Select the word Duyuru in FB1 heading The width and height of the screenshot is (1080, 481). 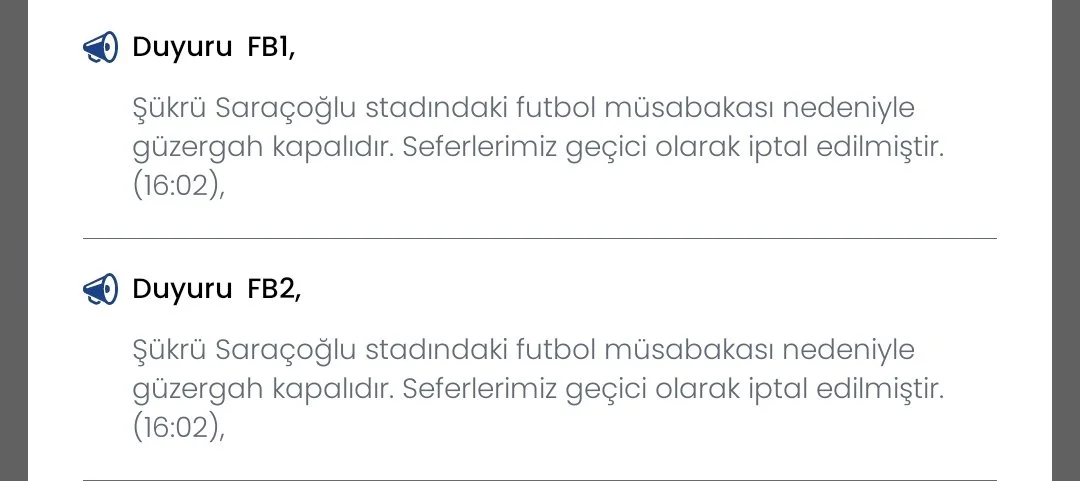pos(182,47)
